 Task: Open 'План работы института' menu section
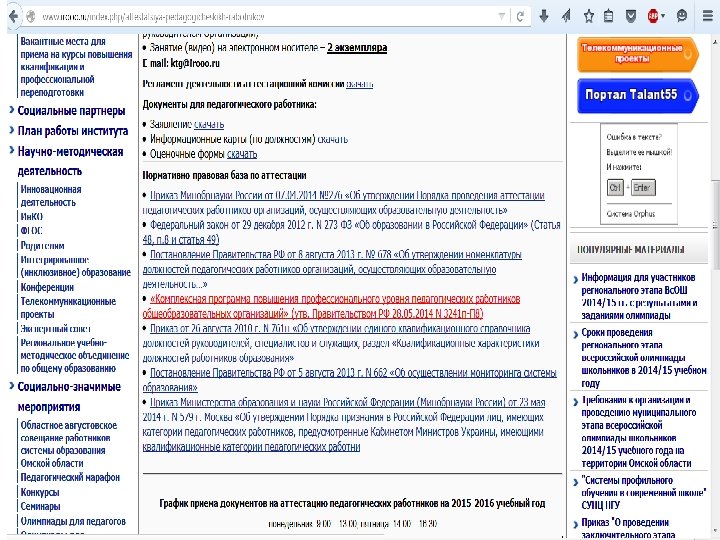pyautogui.click(x=73, y=131)
